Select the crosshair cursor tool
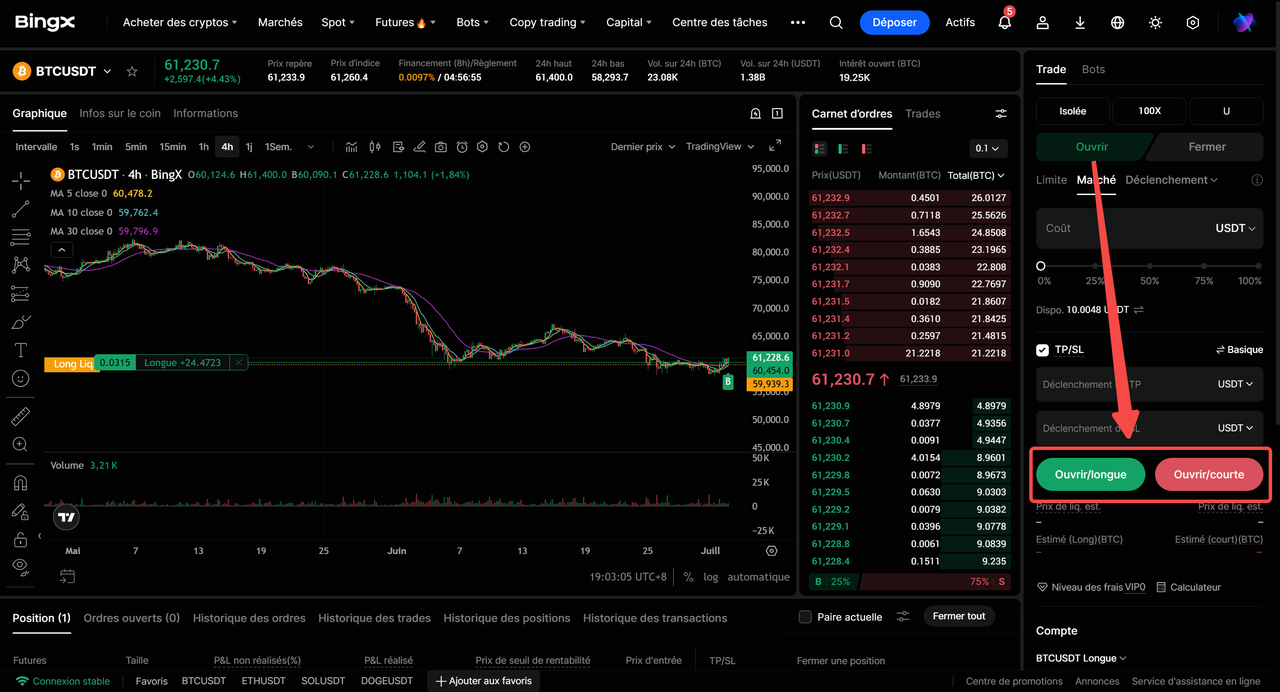This screenshot has height=692, width=1280. [20, 181]
